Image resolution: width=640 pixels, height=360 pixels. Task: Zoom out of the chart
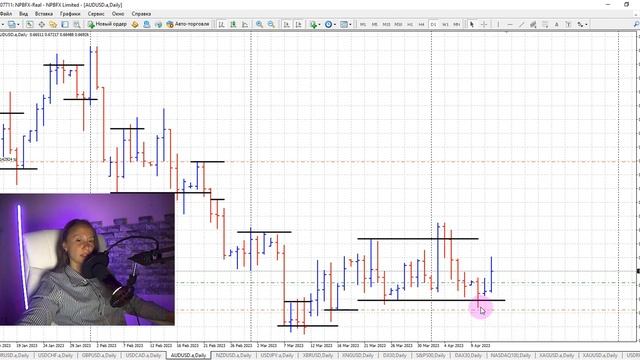click(271, 24)
